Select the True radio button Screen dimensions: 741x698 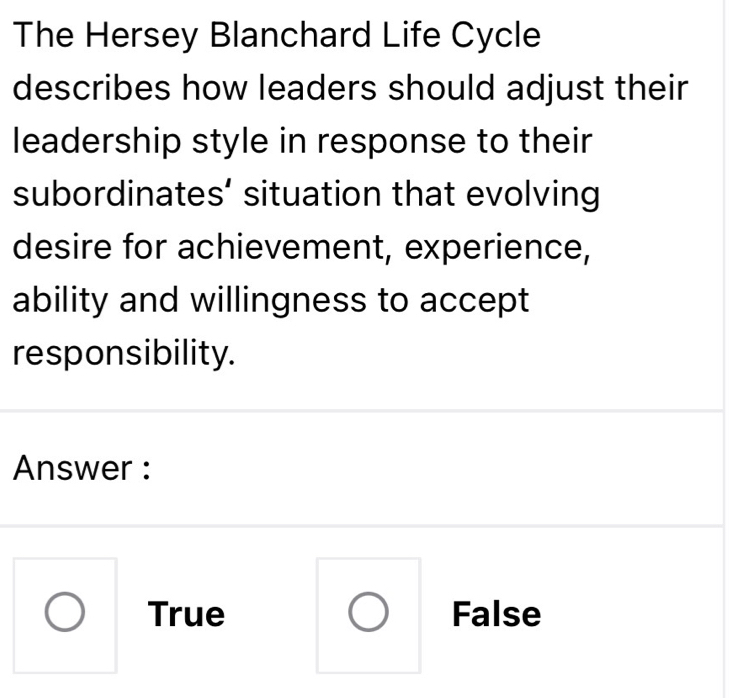(x=66, y=614)
